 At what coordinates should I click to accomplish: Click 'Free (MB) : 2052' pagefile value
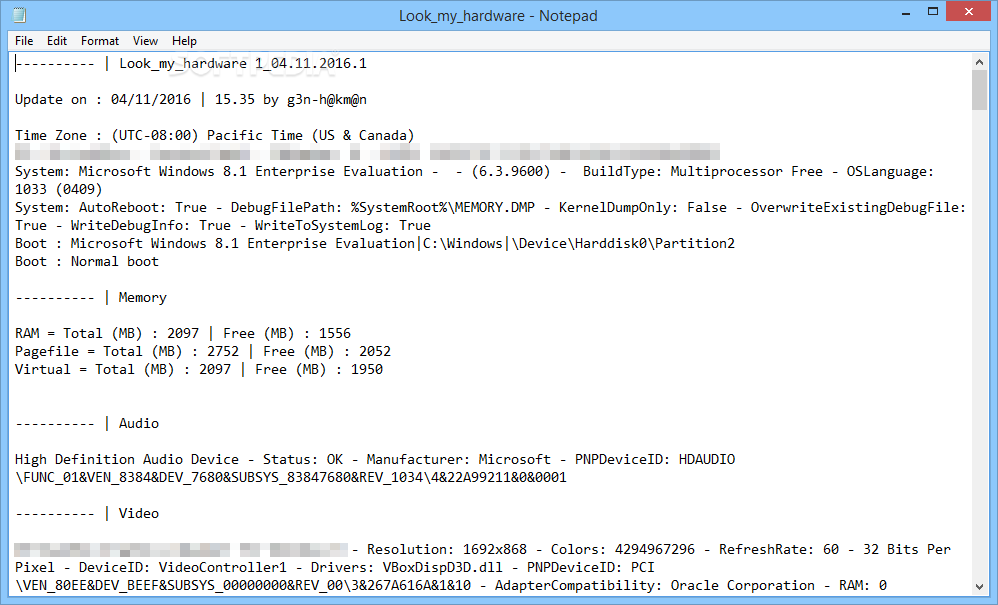pos(327,351)
